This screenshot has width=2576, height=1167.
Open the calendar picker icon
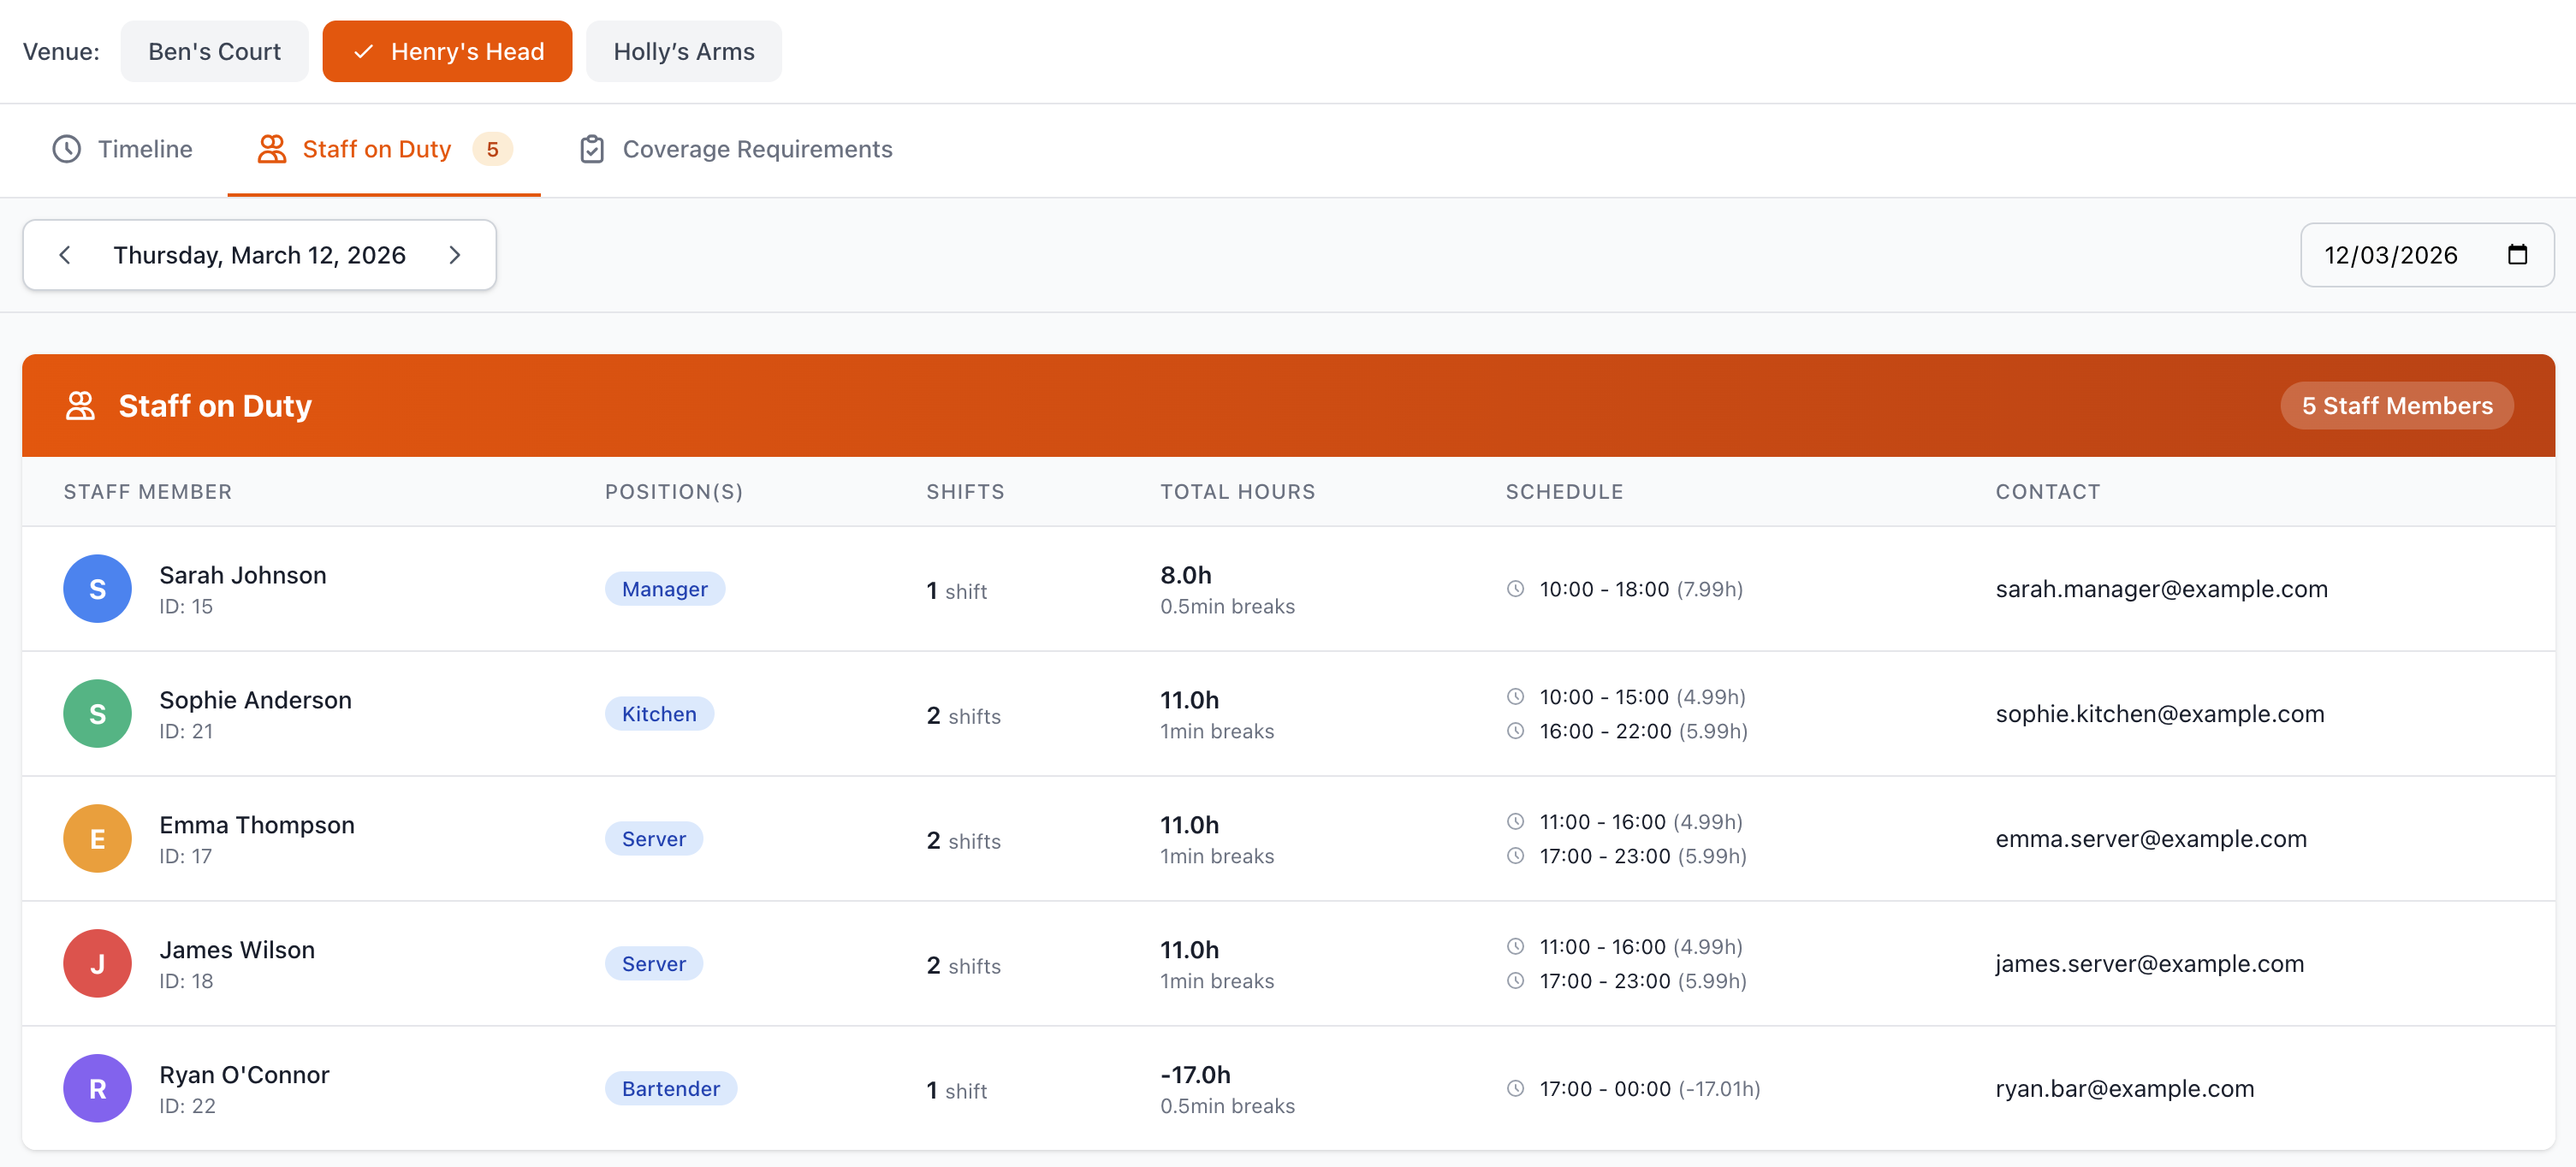click(x=2517, y=255)
